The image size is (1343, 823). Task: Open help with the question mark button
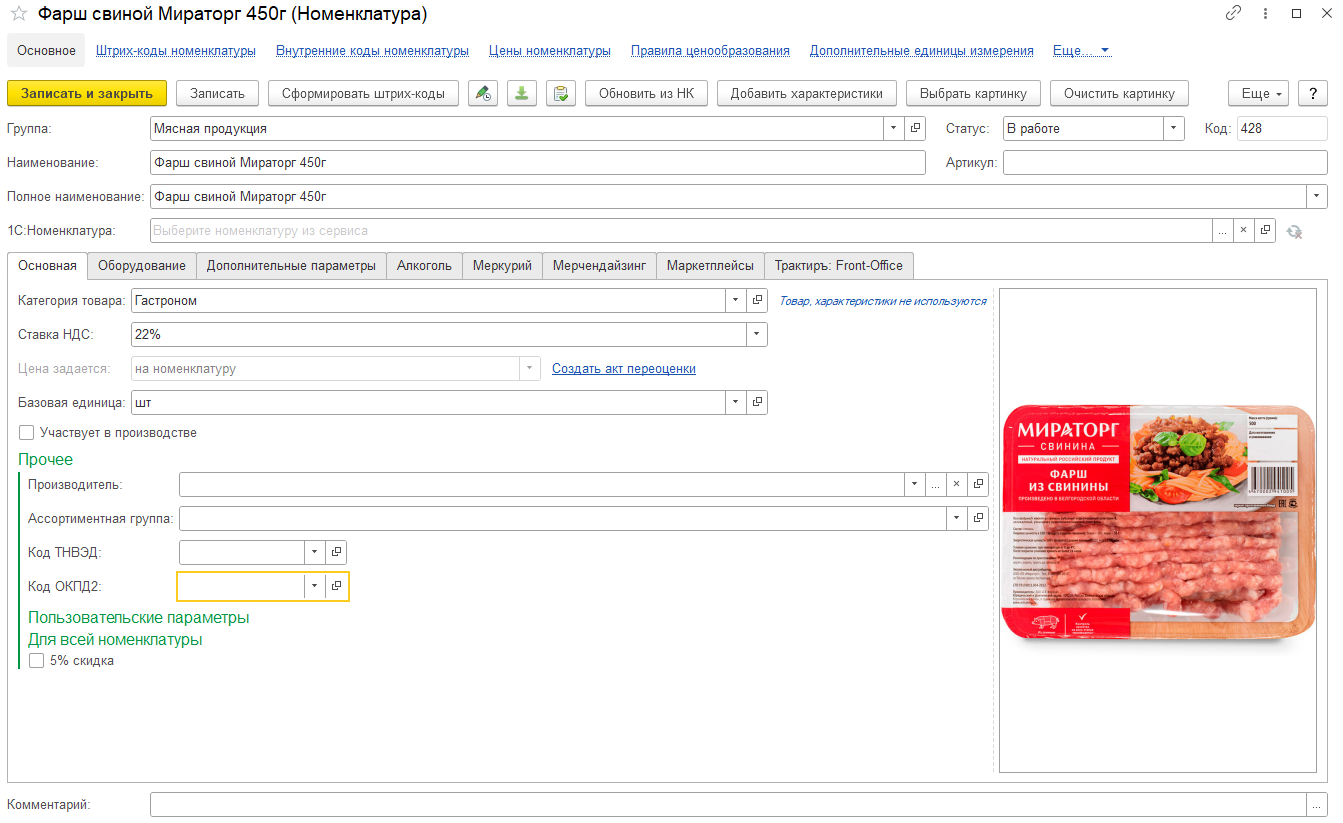(x=1312, y=93)
